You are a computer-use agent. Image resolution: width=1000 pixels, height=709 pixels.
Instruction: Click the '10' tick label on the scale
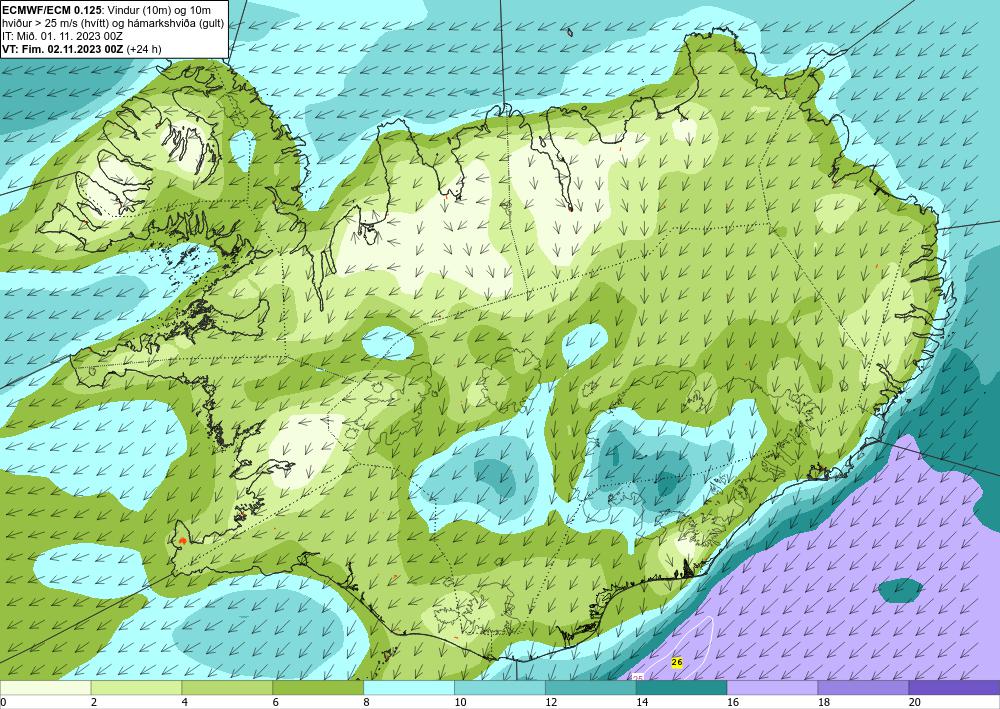point(460,702)
